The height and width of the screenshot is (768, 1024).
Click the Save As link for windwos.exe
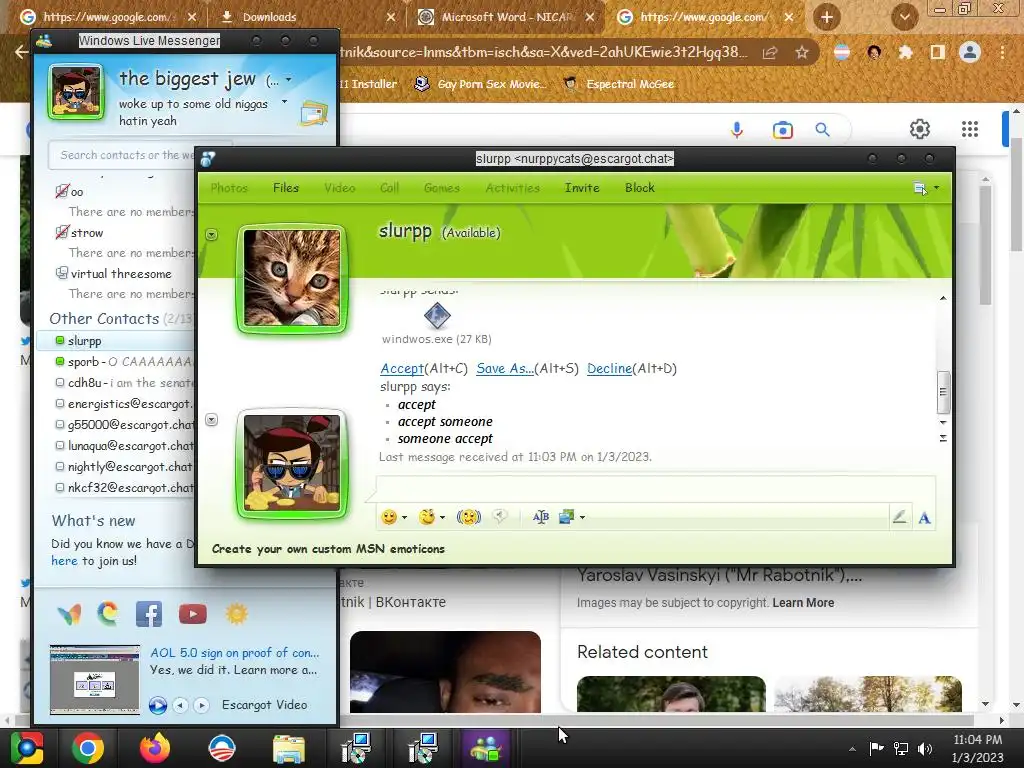coord(505,368)
